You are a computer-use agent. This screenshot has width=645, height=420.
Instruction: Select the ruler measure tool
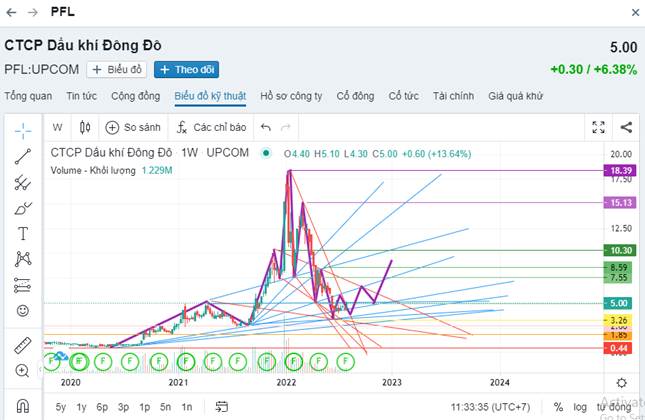[x=22, y=346]
